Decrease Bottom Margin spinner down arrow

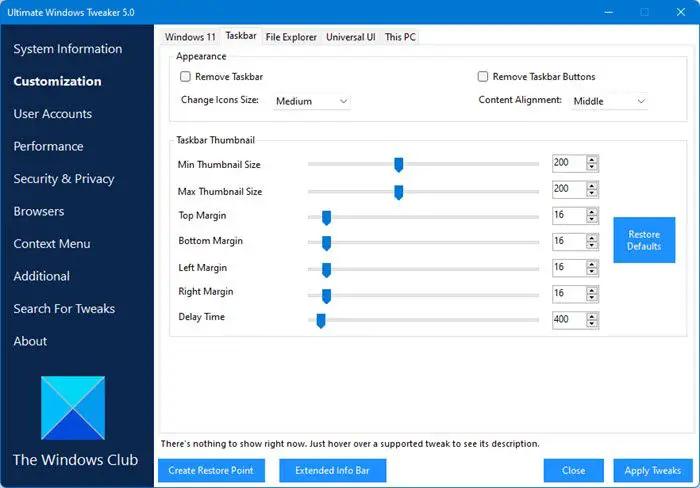592,245
